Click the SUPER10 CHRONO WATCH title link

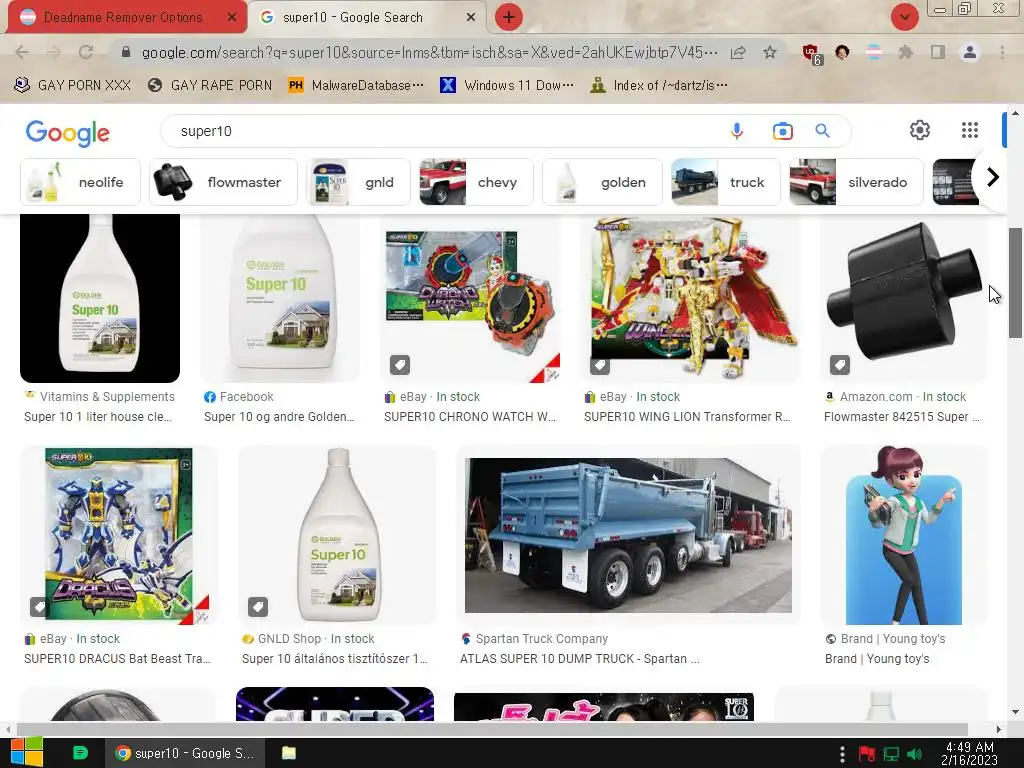pos(470,417)
